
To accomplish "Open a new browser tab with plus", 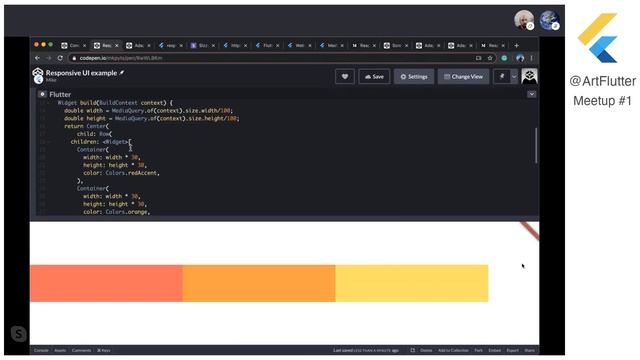I will [x=516, y=45].
